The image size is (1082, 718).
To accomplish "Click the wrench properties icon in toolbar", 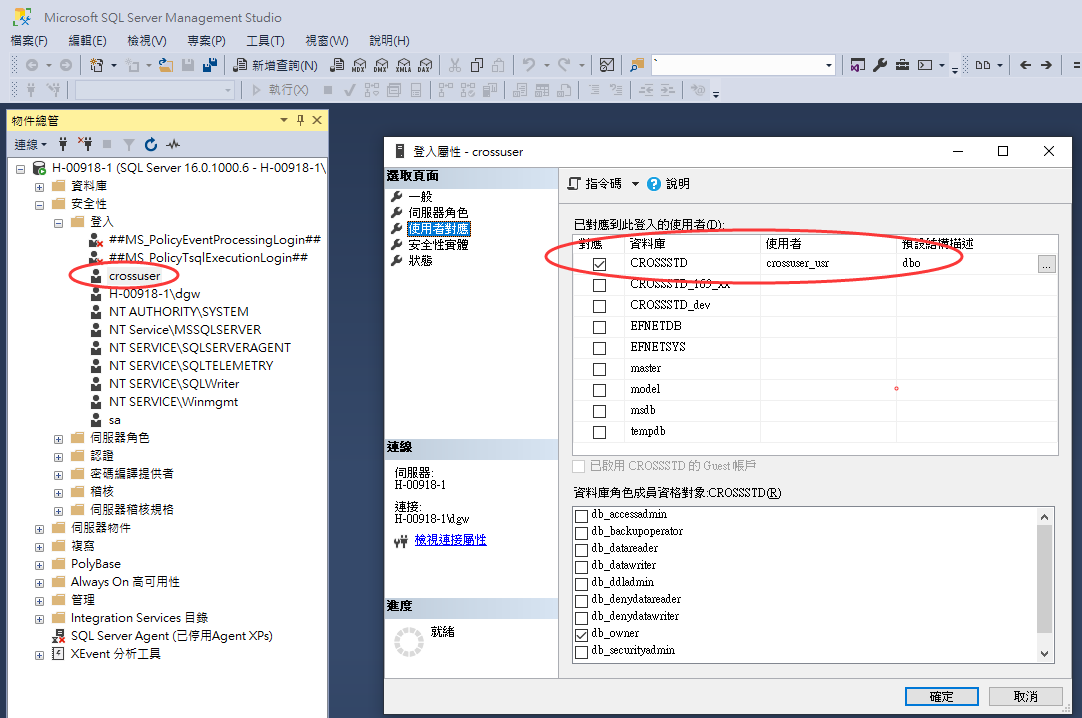I will 880,65.
